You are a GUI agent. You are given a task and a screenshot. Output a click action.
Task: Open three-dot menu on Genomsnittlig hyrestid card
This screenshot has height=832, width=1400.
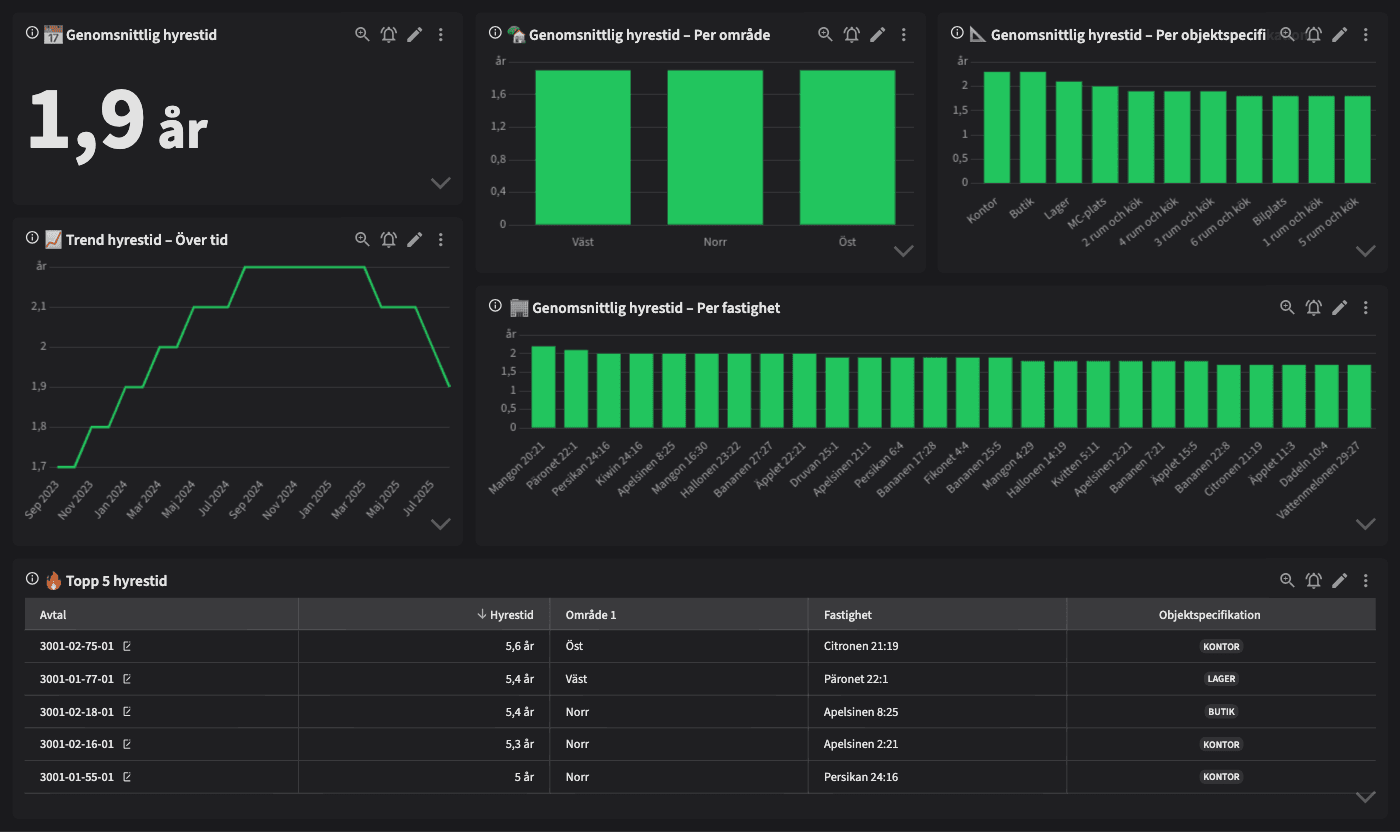click(x=441, y=35)
